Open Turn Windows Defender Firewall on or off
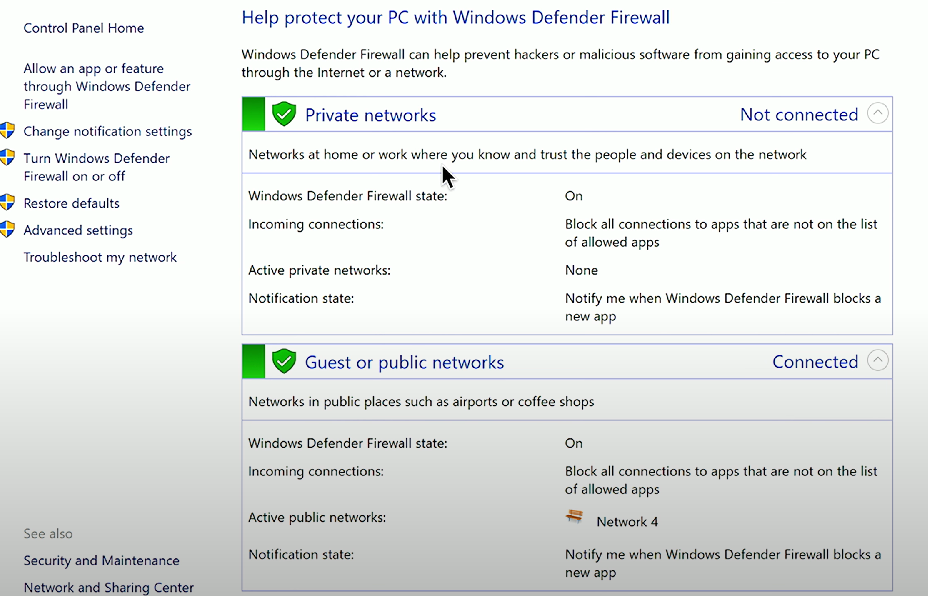 tap(96, 167)
